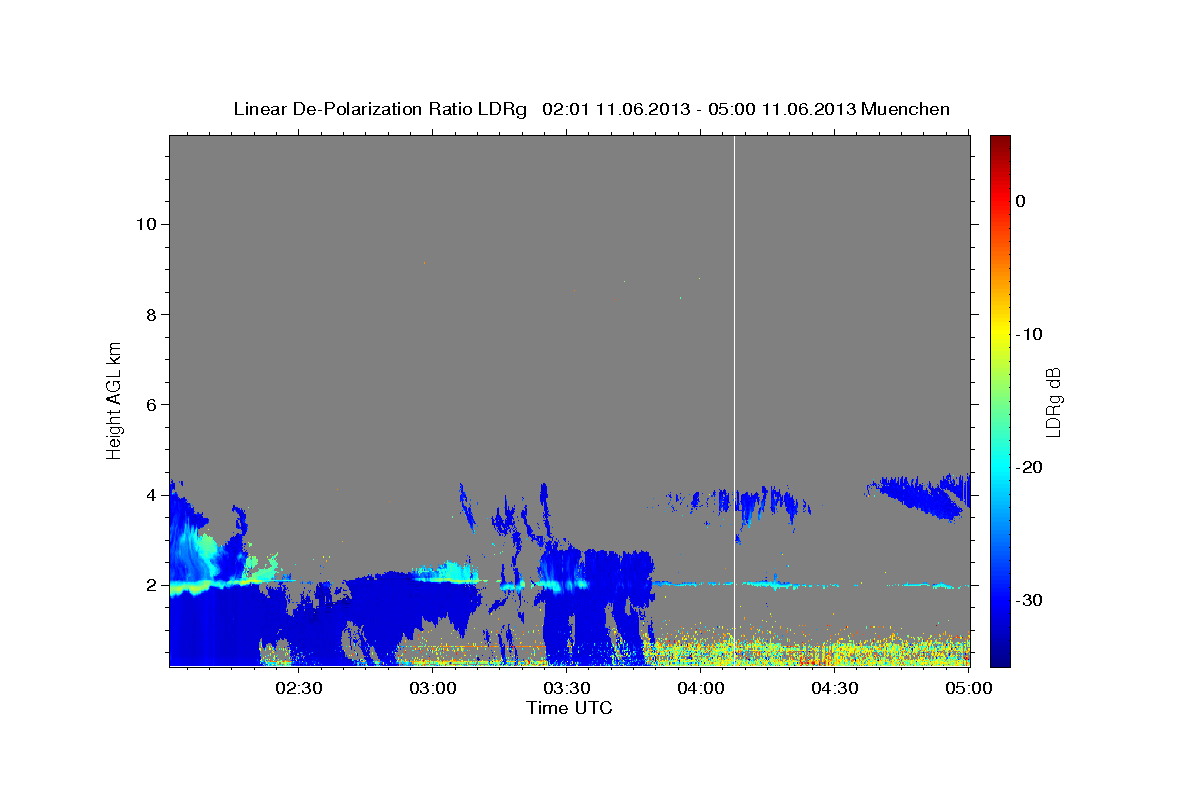
Task: Click the 'Time UTC' x-axis label
Action: [x=569, y=708]
